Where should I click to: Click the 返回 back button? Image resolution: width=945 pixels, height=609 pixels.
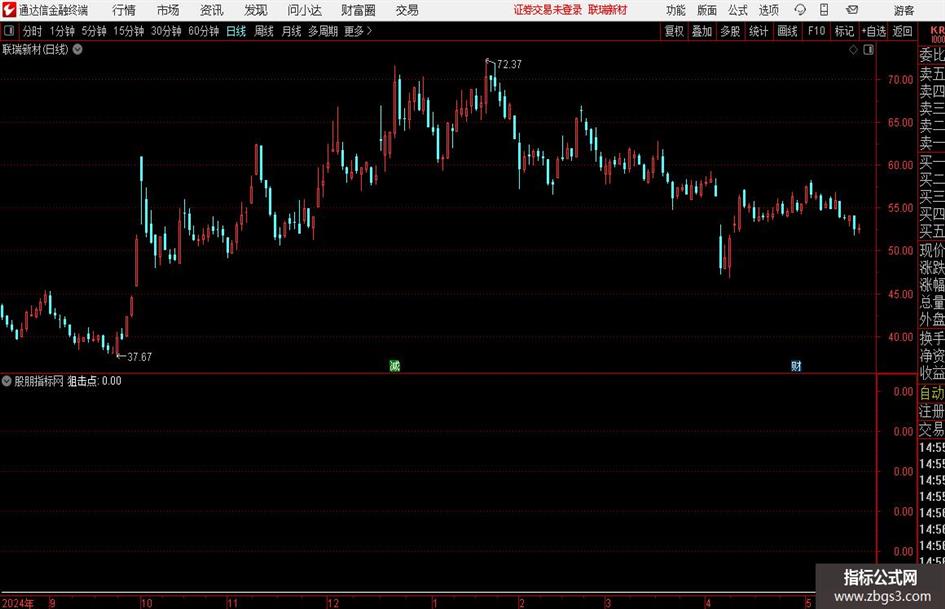tap(902, 31)
